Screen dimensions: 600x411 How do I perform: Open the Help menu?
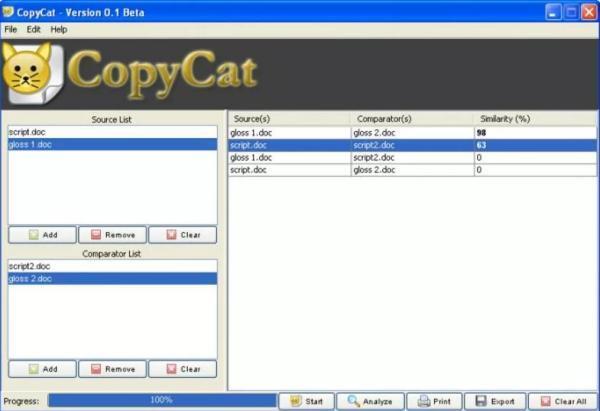[59, 29]
